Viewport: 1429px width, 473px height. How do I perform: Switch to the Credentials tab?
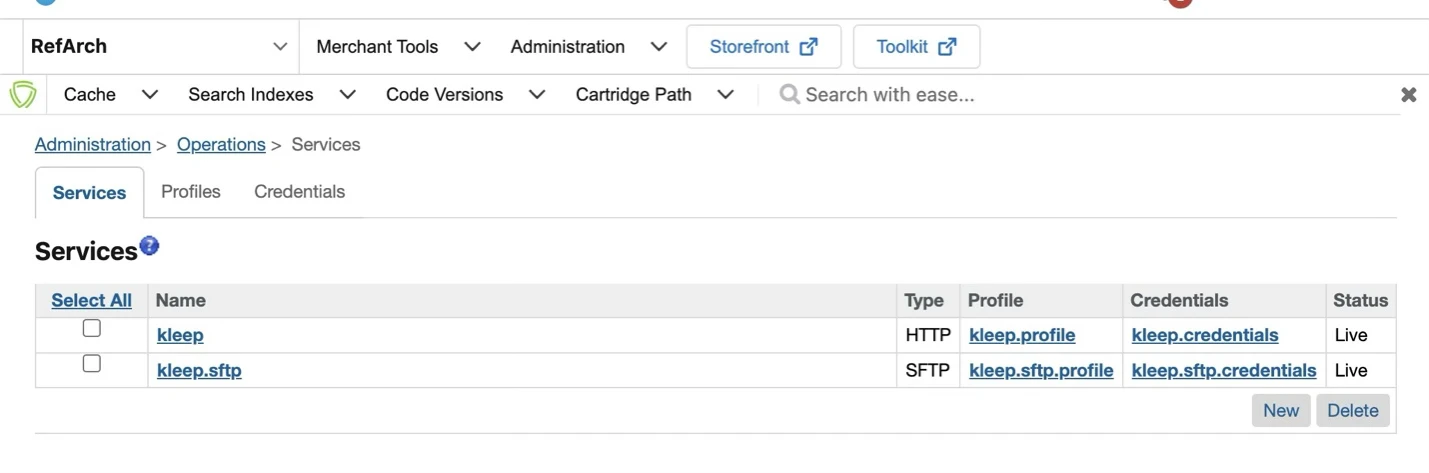click(299, 192)
